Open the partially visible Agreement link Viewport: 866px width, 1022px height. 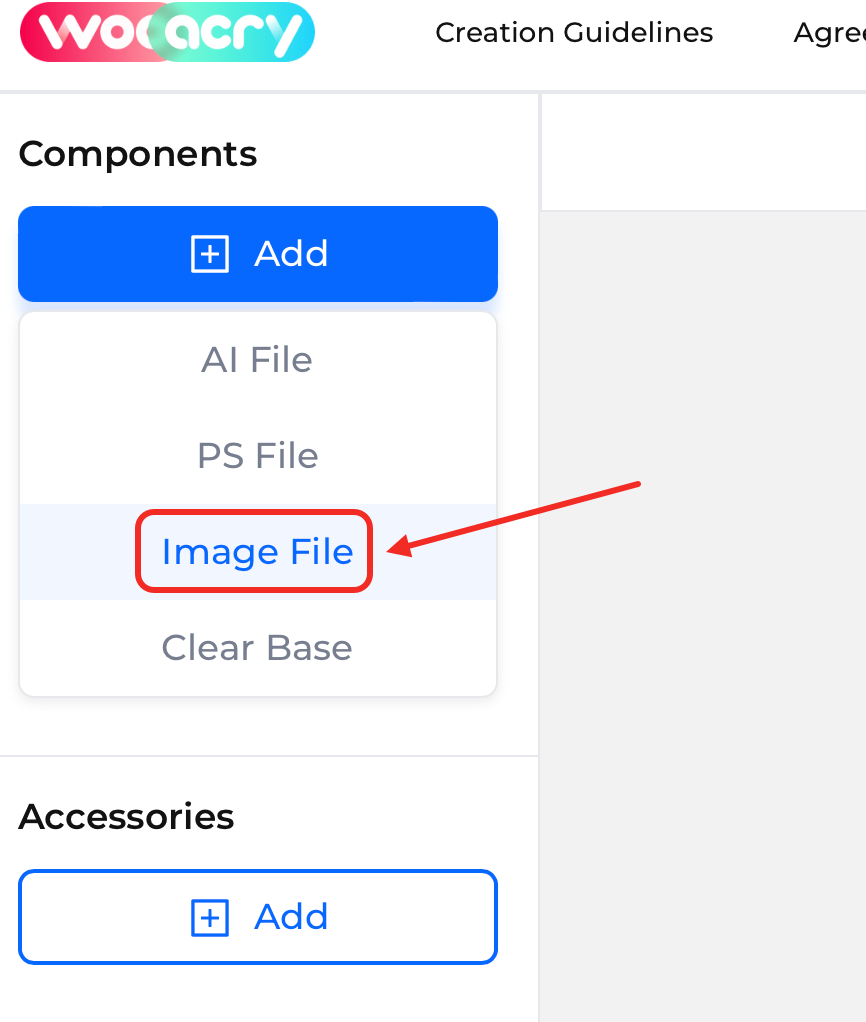pyautogui.click(x=829, y=33)
